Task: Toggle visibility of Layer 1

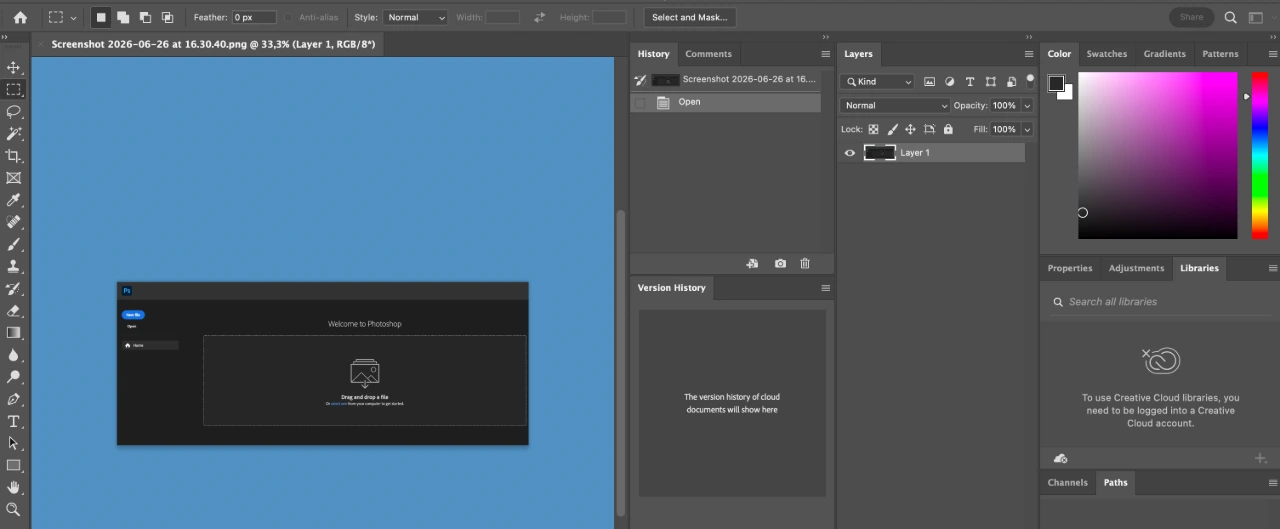Action: (x=850, y=153)
